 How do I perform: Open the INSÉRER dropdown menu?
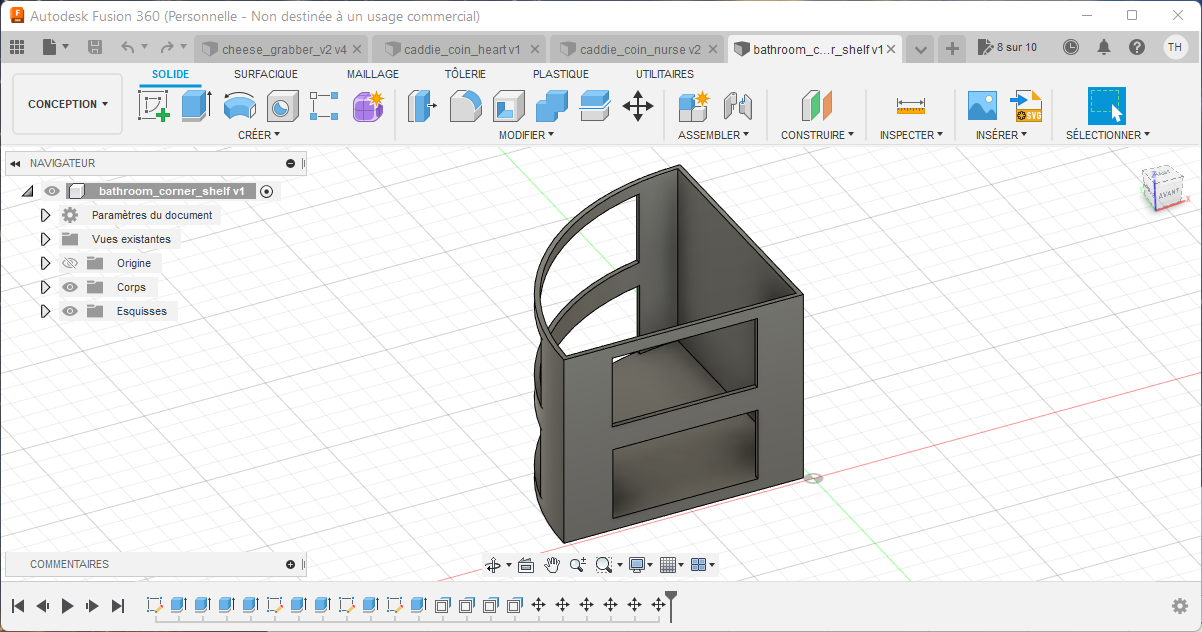(1001, 134)
